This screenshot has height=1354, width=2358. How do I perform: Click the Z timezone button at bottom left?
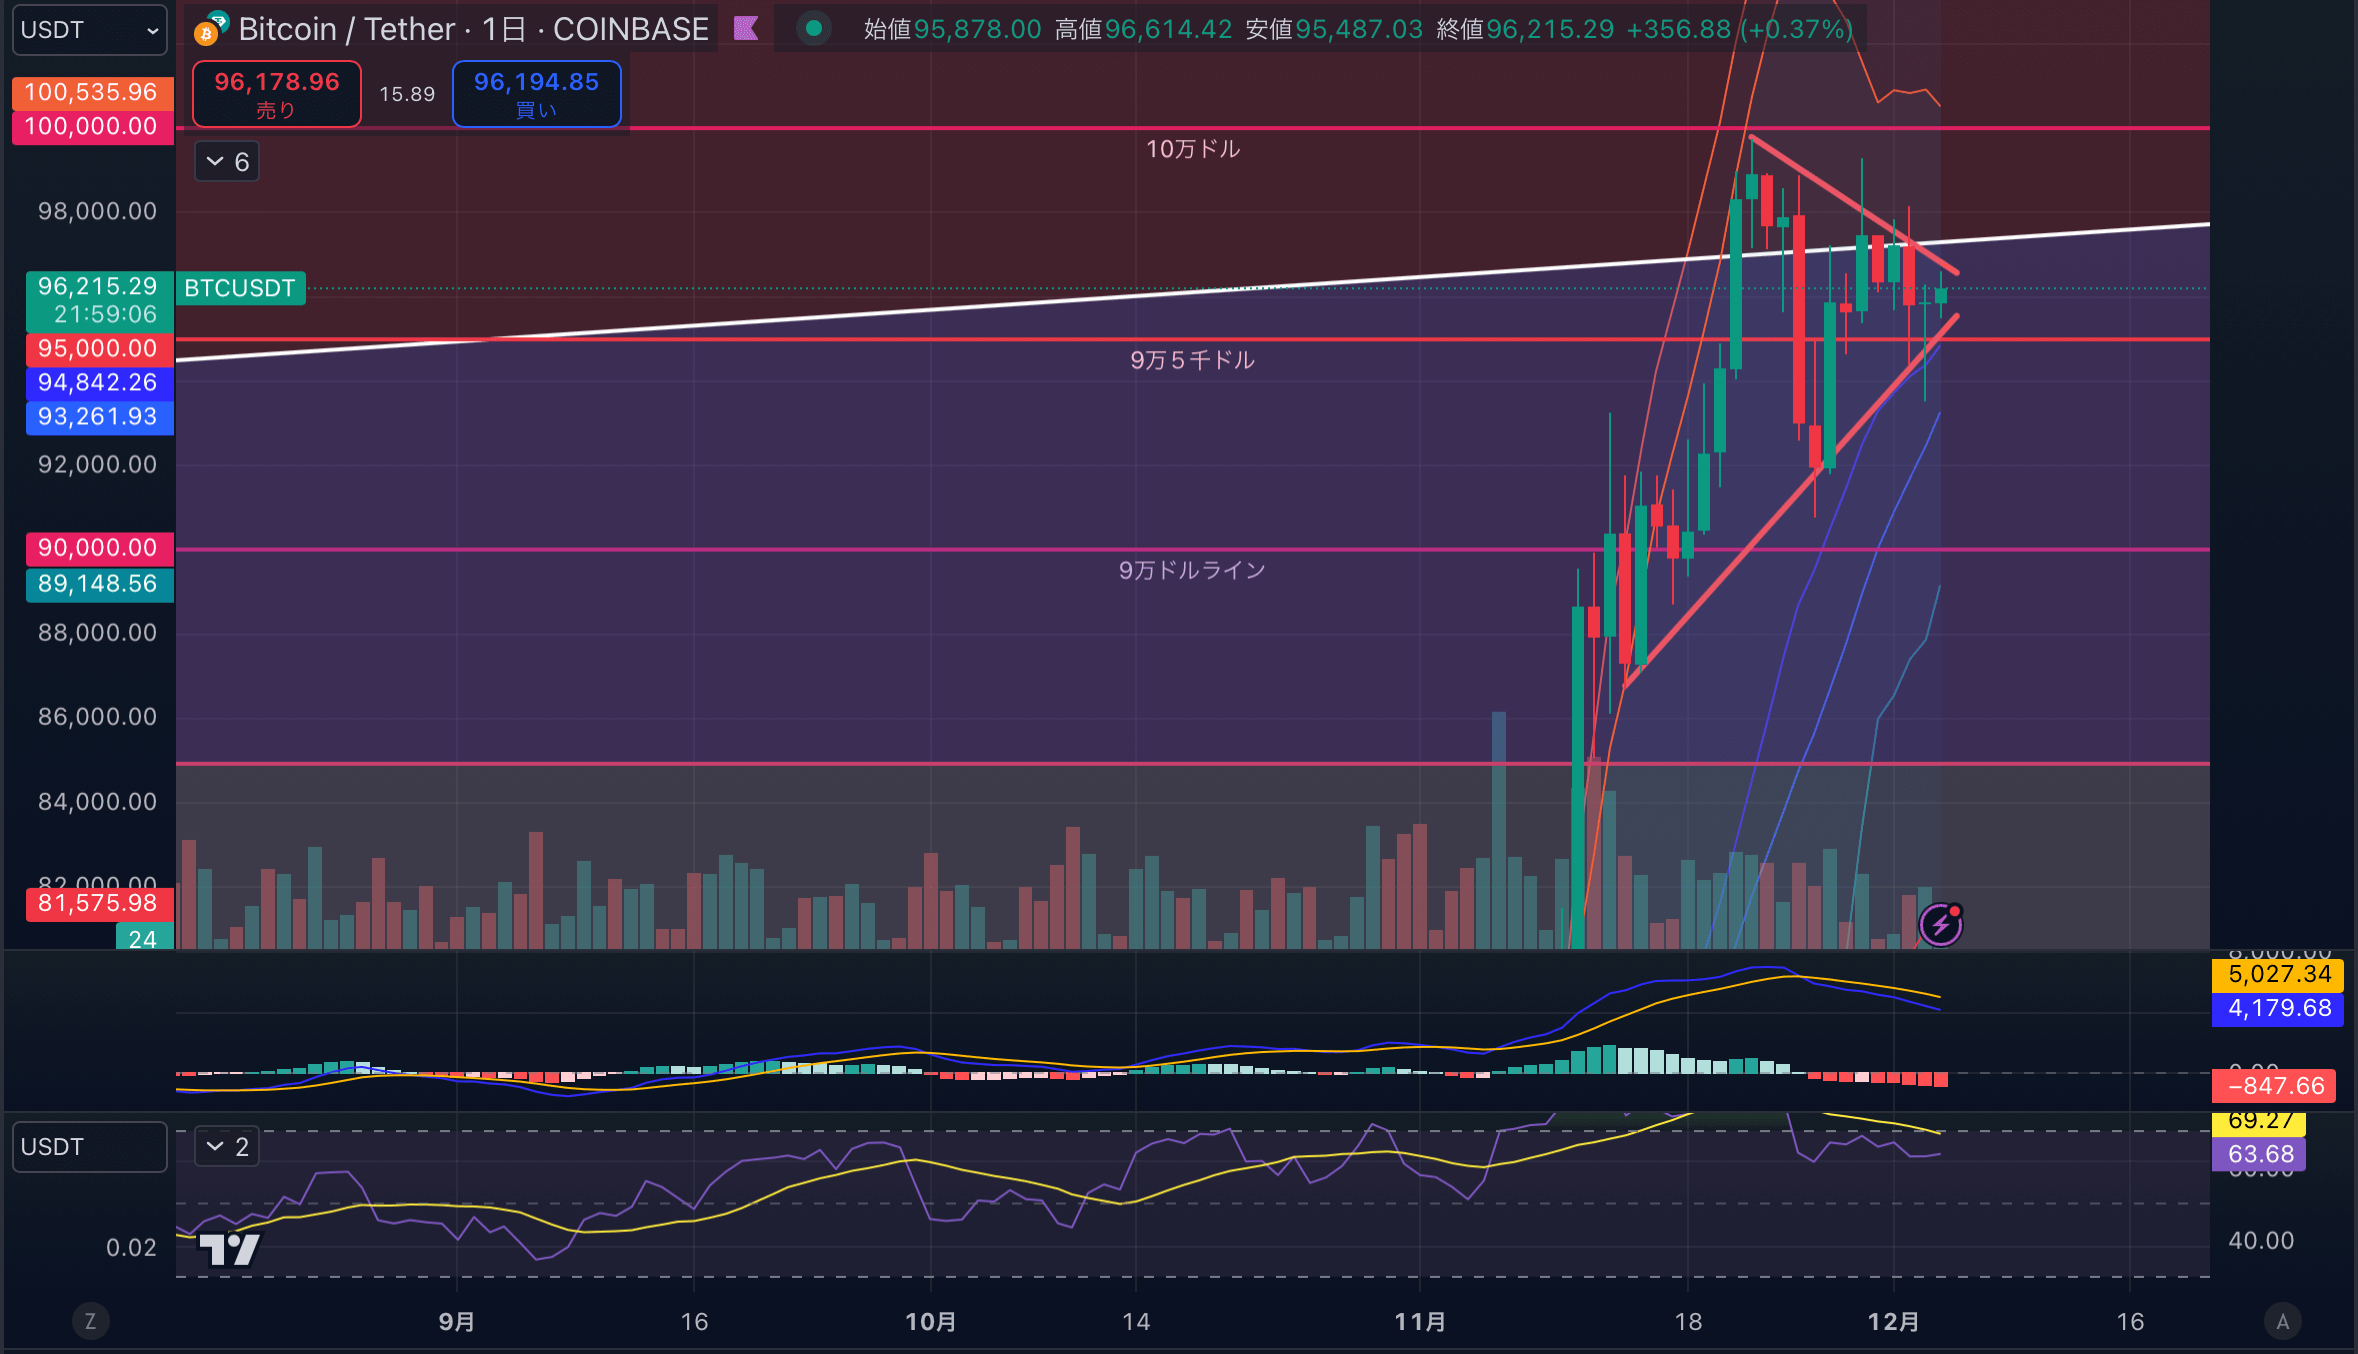[x=90, y=1321]
